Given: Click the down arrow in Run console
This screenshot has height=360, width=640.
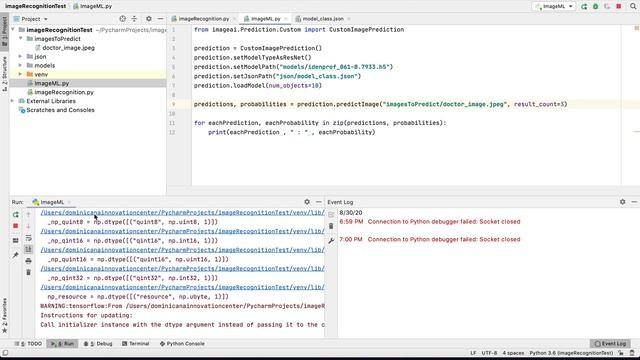Looking at the screenshot, I should [29, 226].
